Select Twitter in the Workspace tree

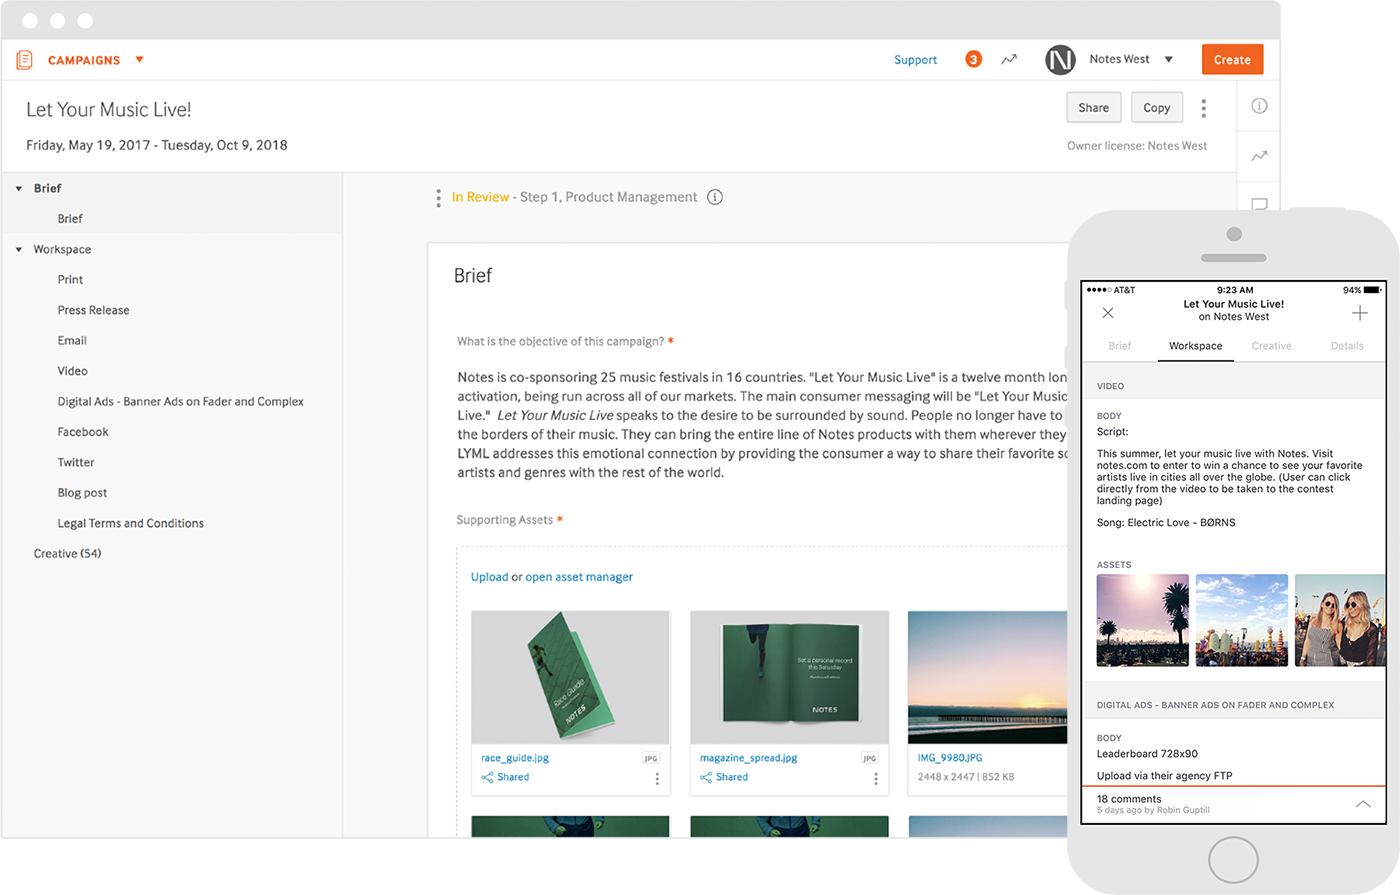(x=76, y=462)
